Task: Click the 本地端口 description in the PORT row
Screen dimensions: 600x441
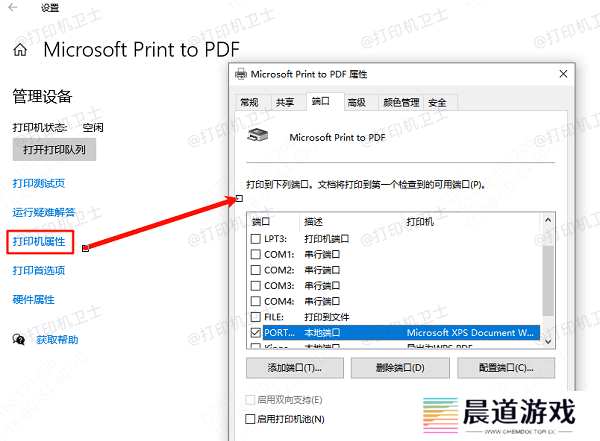Action: tap(322, 333)
